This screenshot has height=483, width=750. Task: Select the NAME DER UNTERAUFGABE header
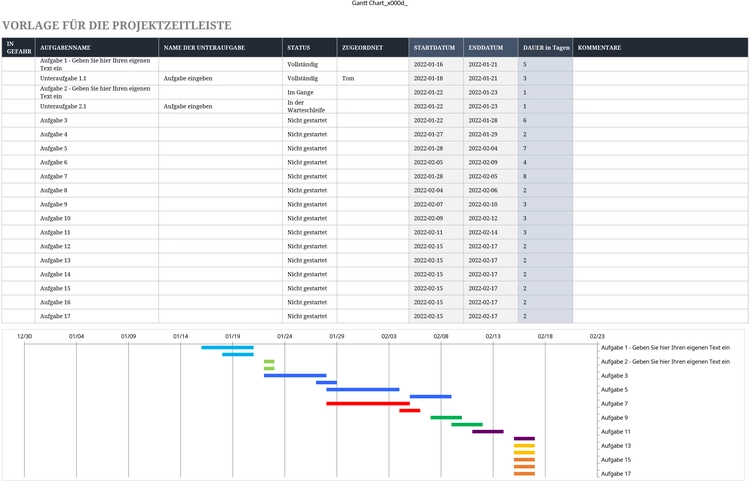click(221, 47)
